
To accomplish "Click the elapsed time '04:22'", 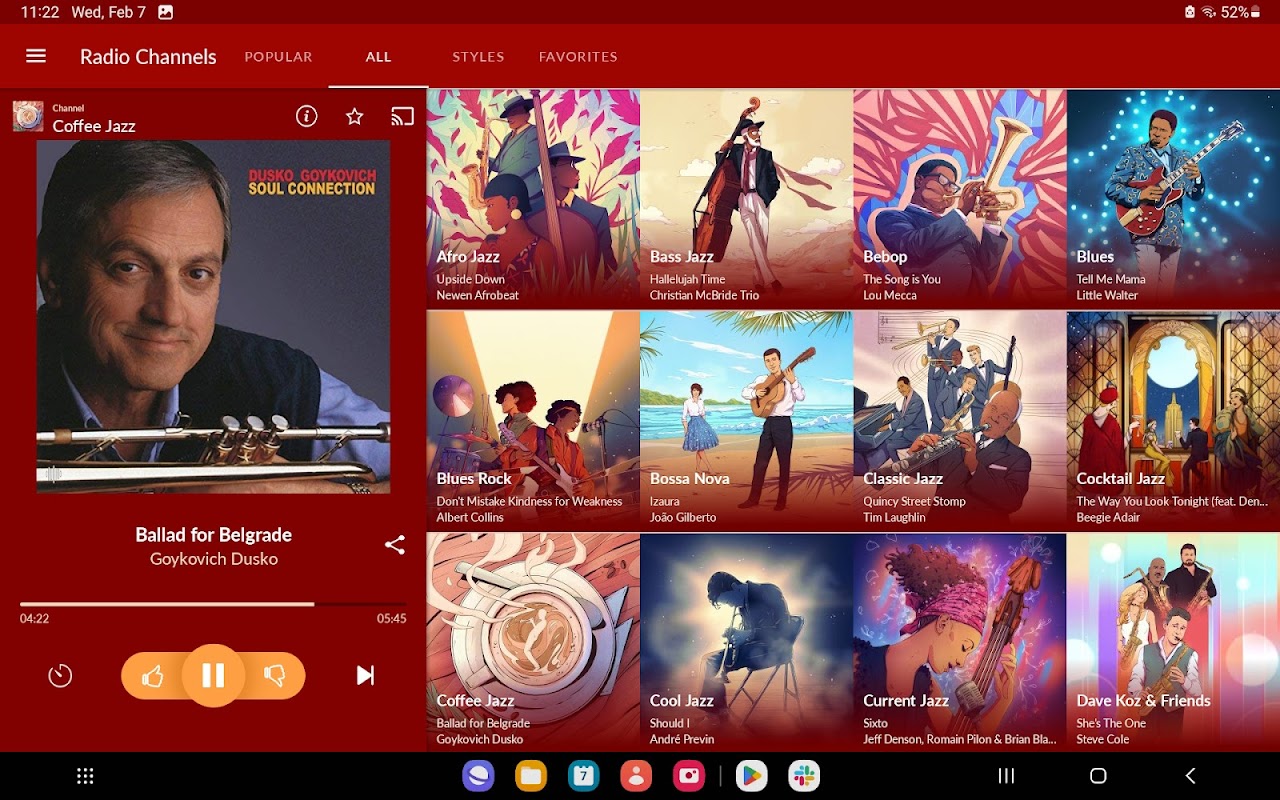I will [34, 619].
